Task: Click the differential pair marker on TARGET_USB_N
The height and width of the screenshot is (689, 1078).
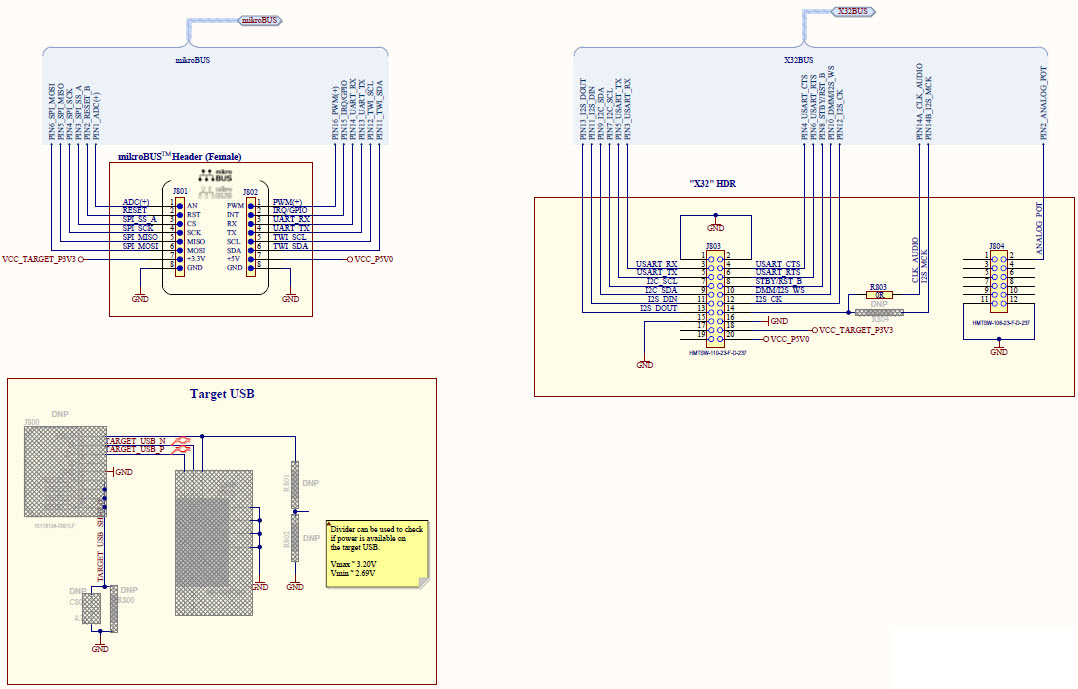Action: coord(182,440)
